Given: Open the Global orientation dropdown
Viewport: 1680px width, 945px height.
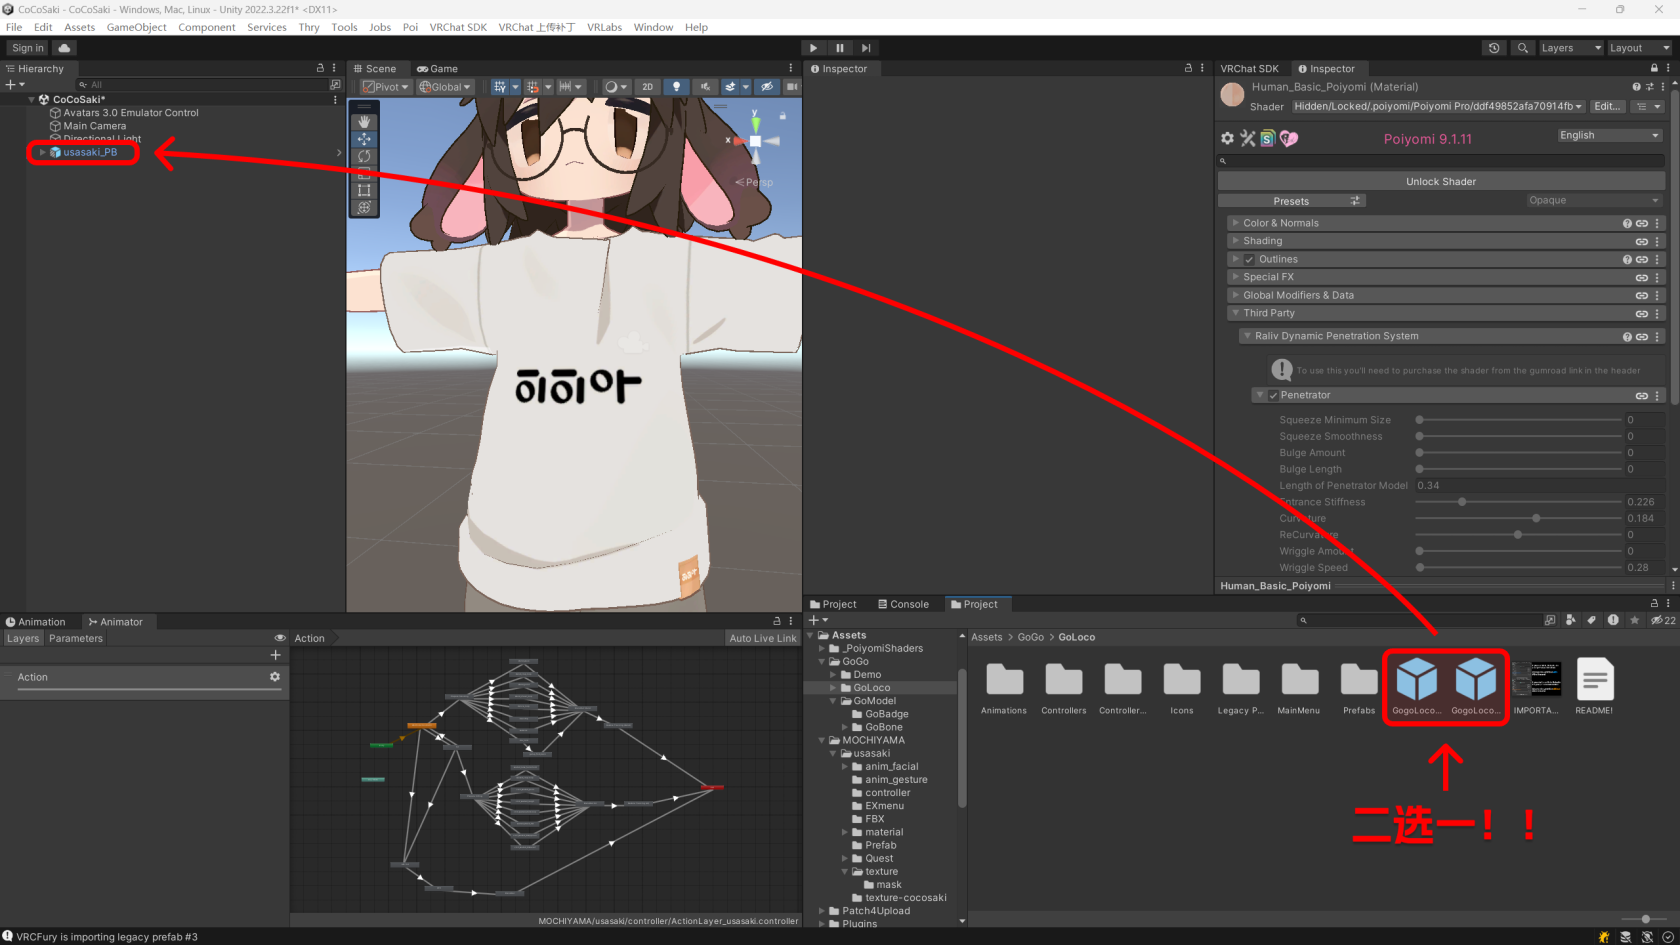Looking at the screenshot, I should pos(445,87).
